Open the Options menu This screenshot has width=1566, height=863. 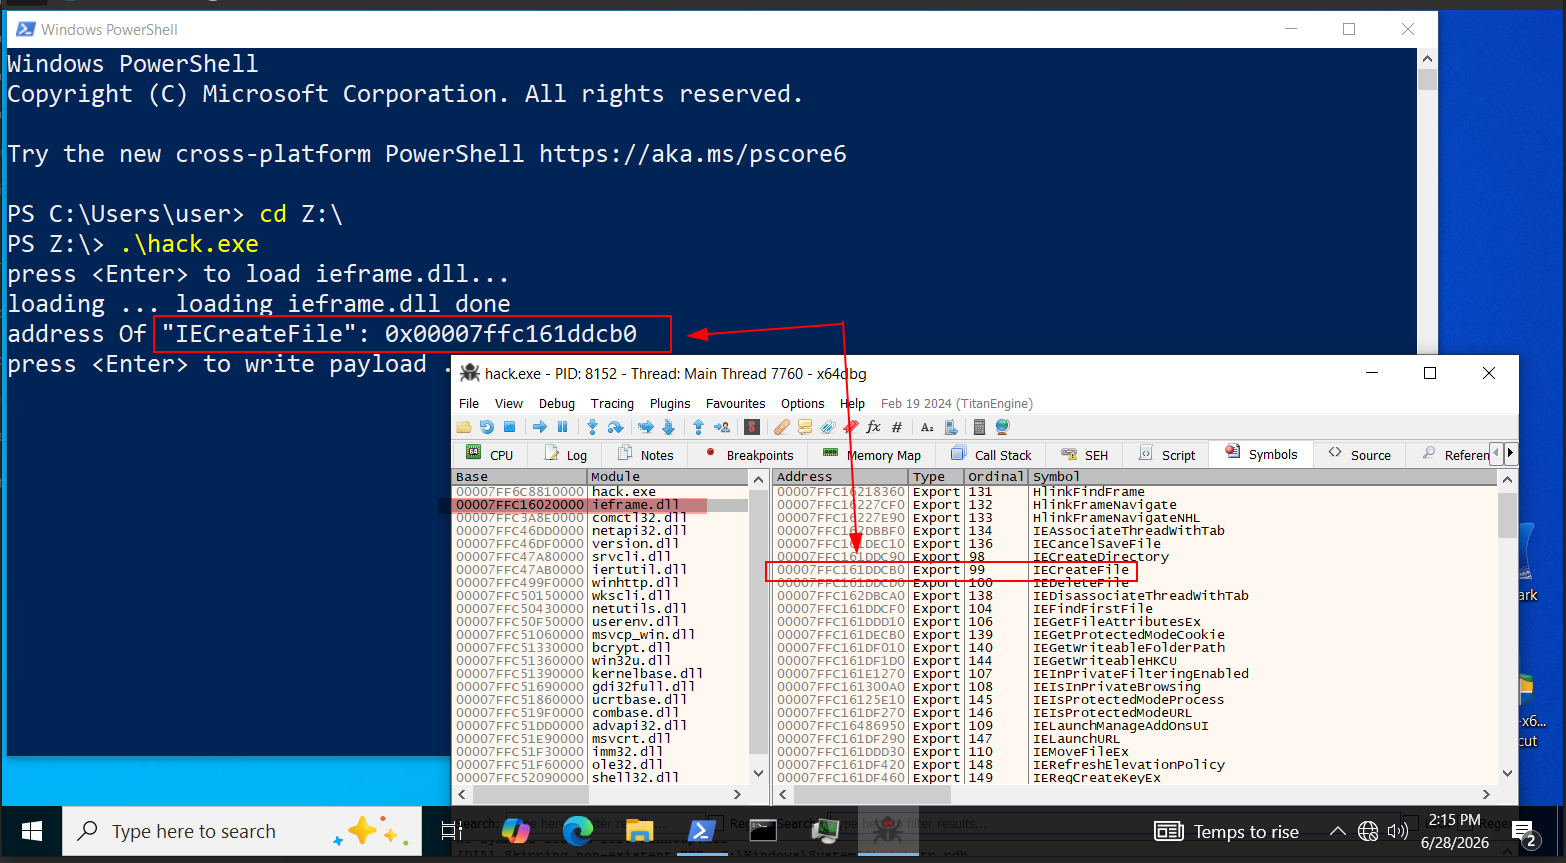point(803,403)
